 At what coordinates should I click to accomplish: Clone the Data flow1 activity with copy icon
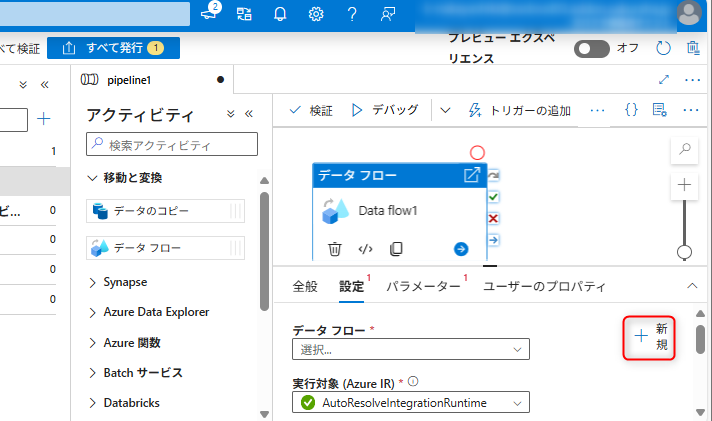coord(396,249)
